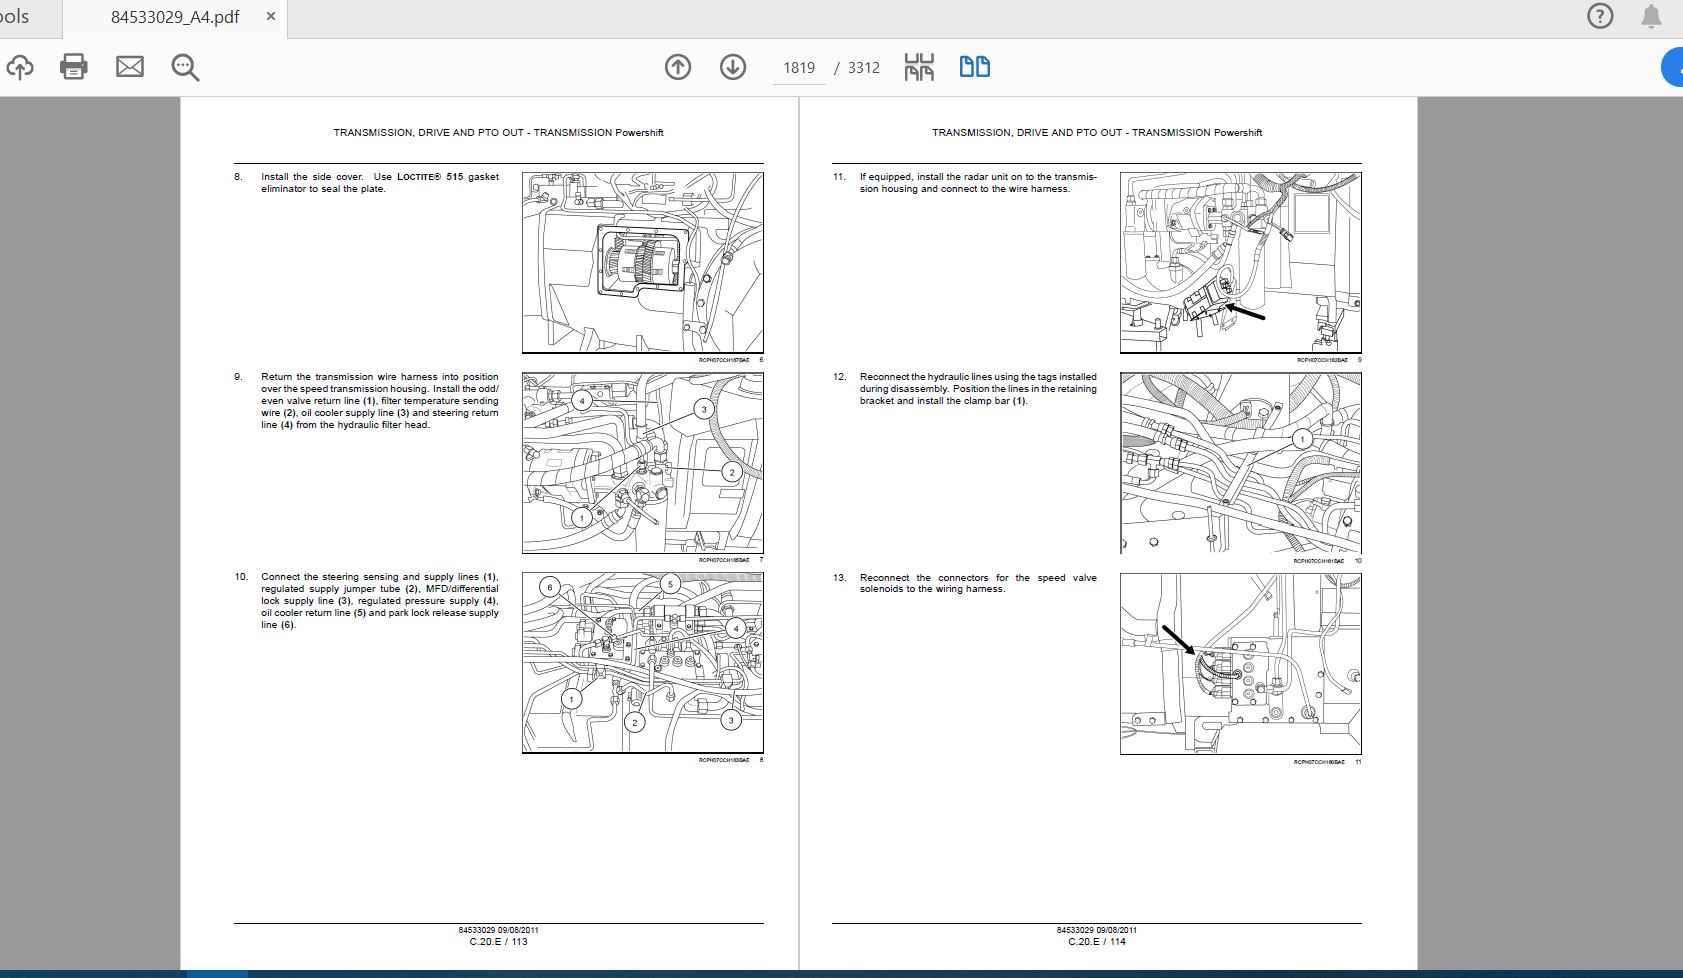Click the blue circle button at right edge
The image size is (1683, 978).
coord(1673,67)
